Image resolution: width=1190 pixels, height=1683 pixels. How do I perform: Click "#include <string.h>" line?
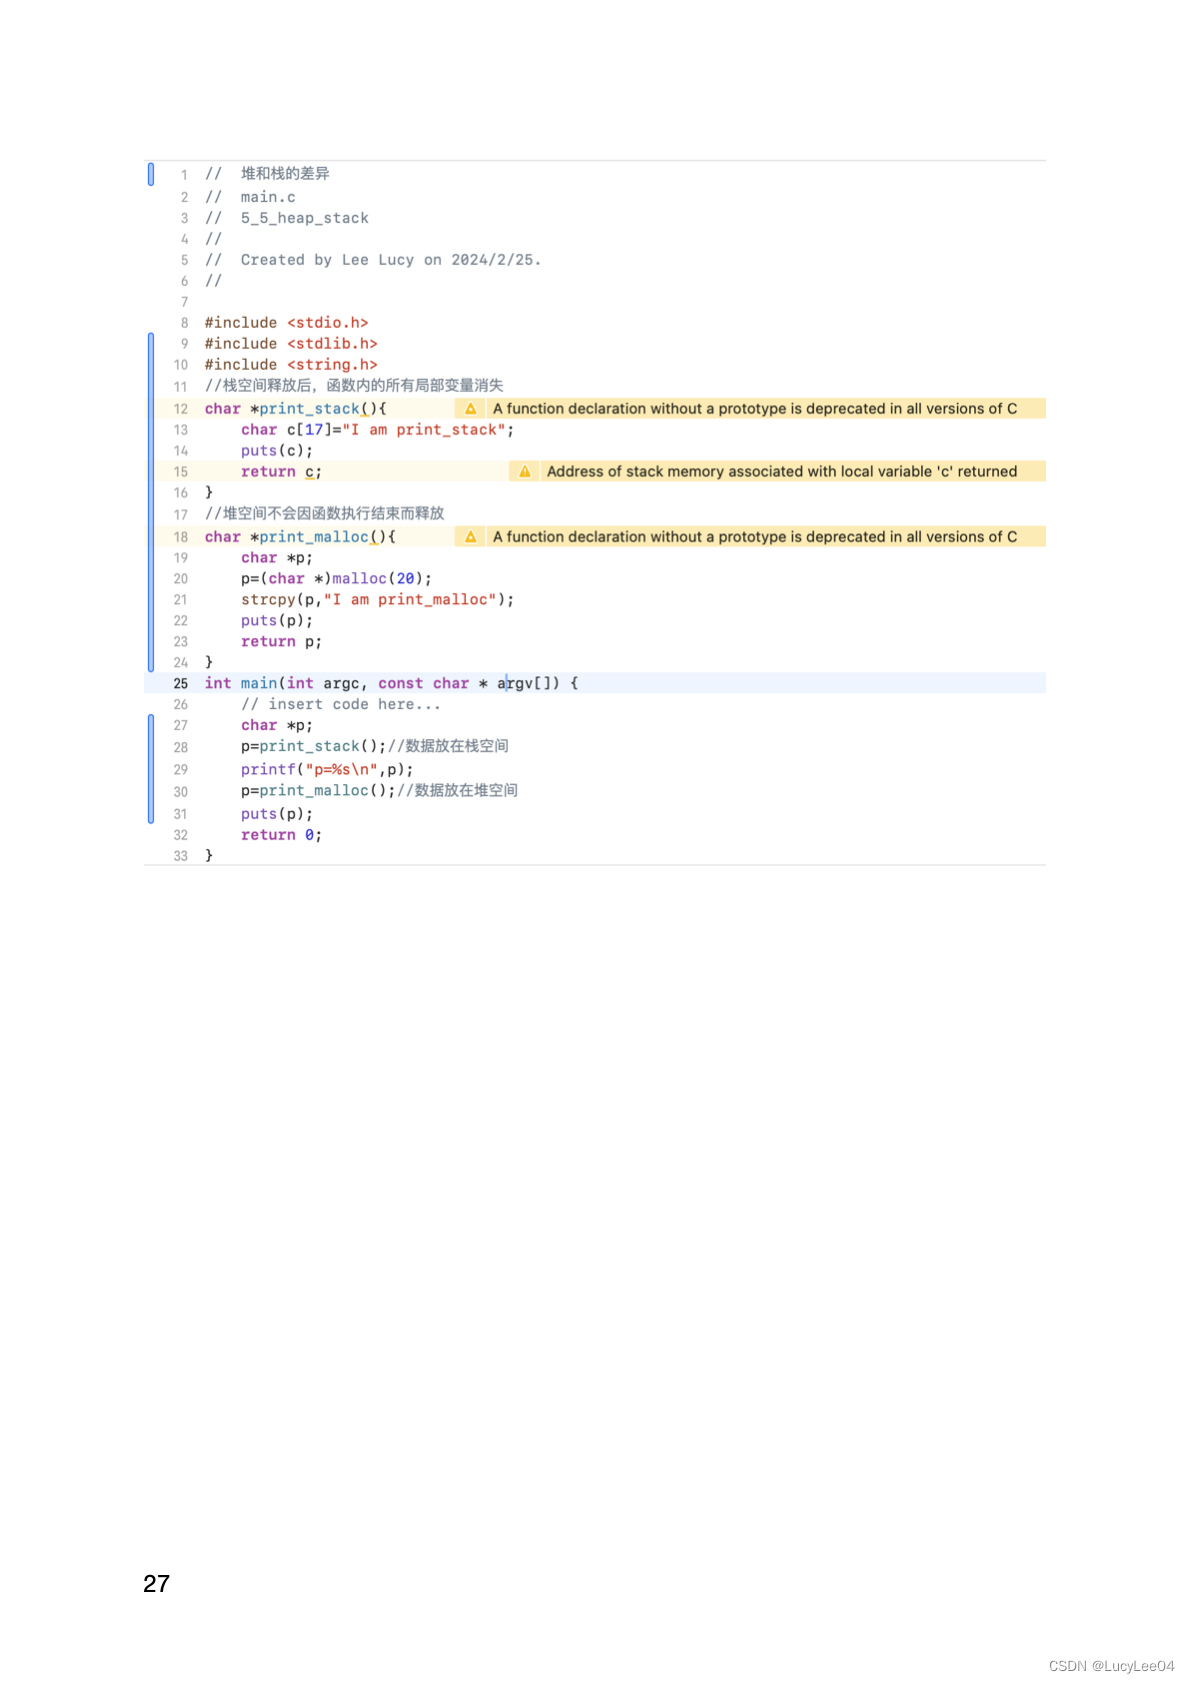[x=291, y=365]
